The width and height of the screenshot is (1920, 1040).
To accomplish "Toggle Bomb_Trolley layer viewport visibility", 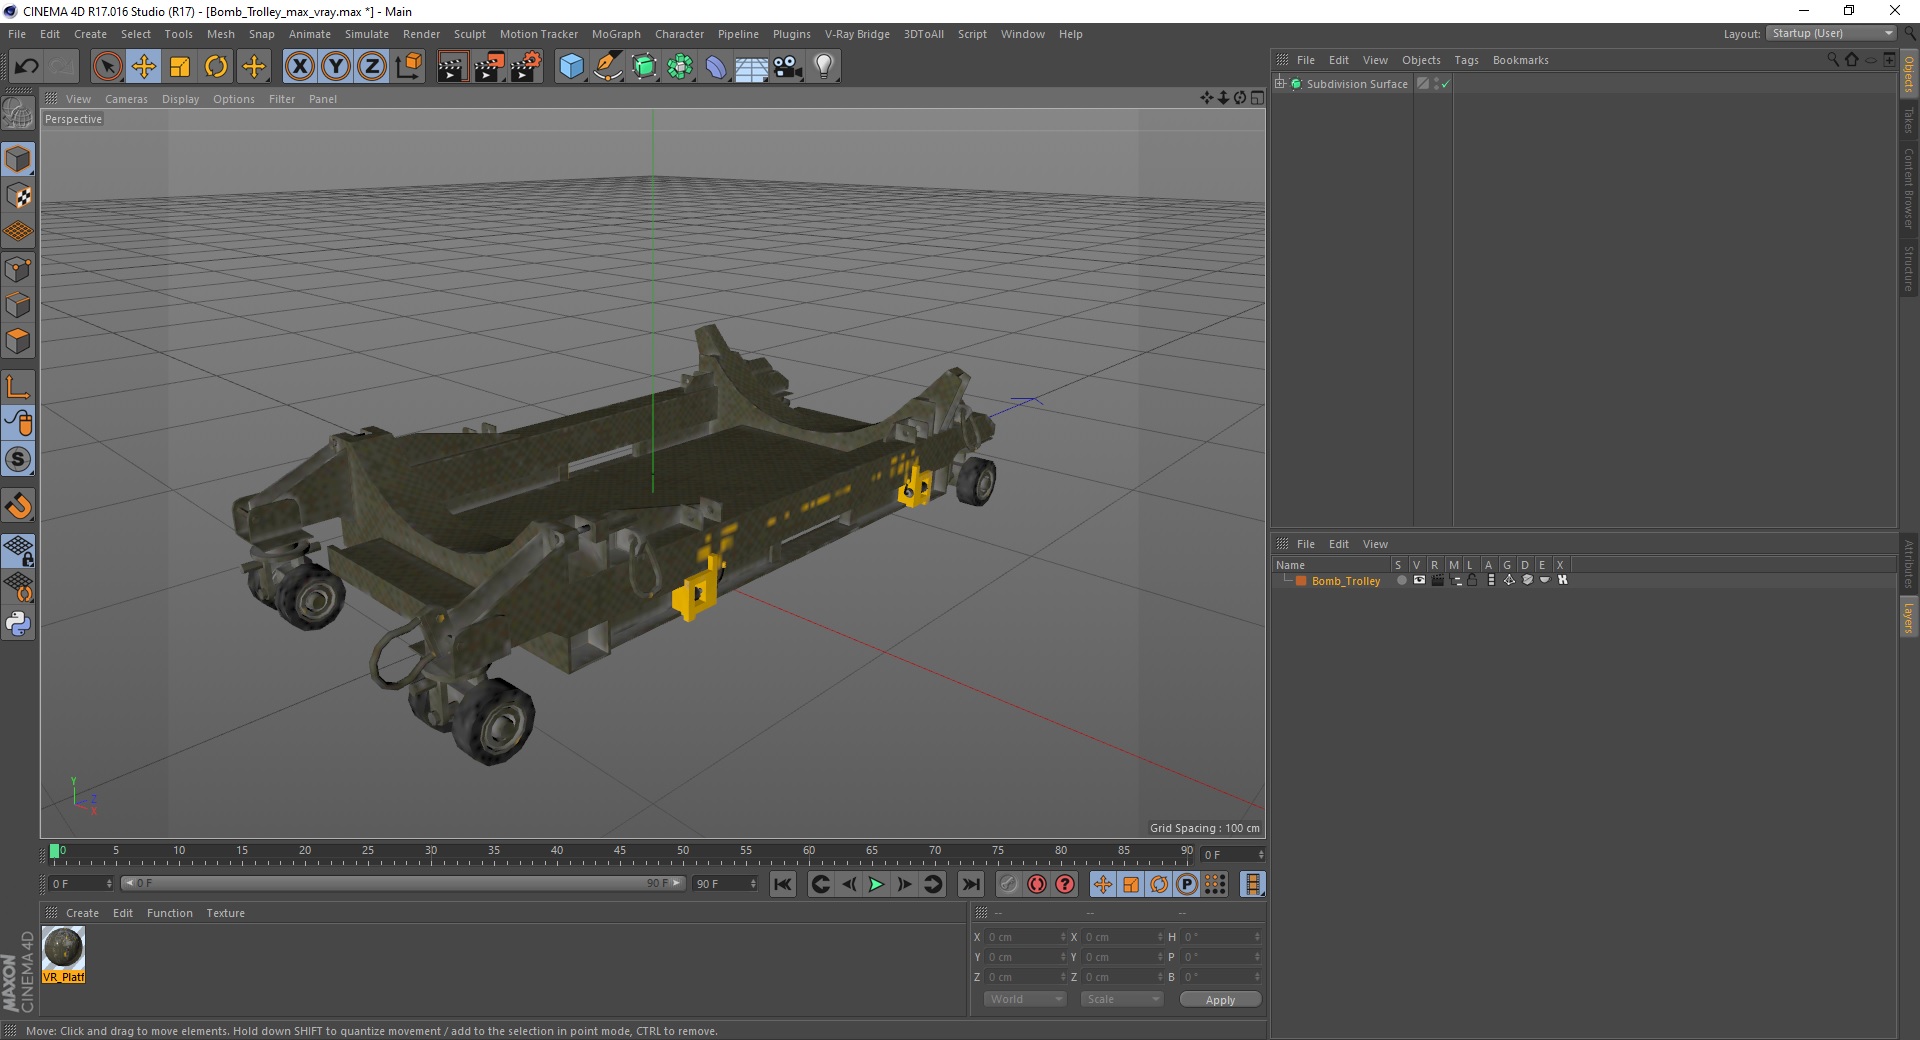I will click(x=1419, y=580).
